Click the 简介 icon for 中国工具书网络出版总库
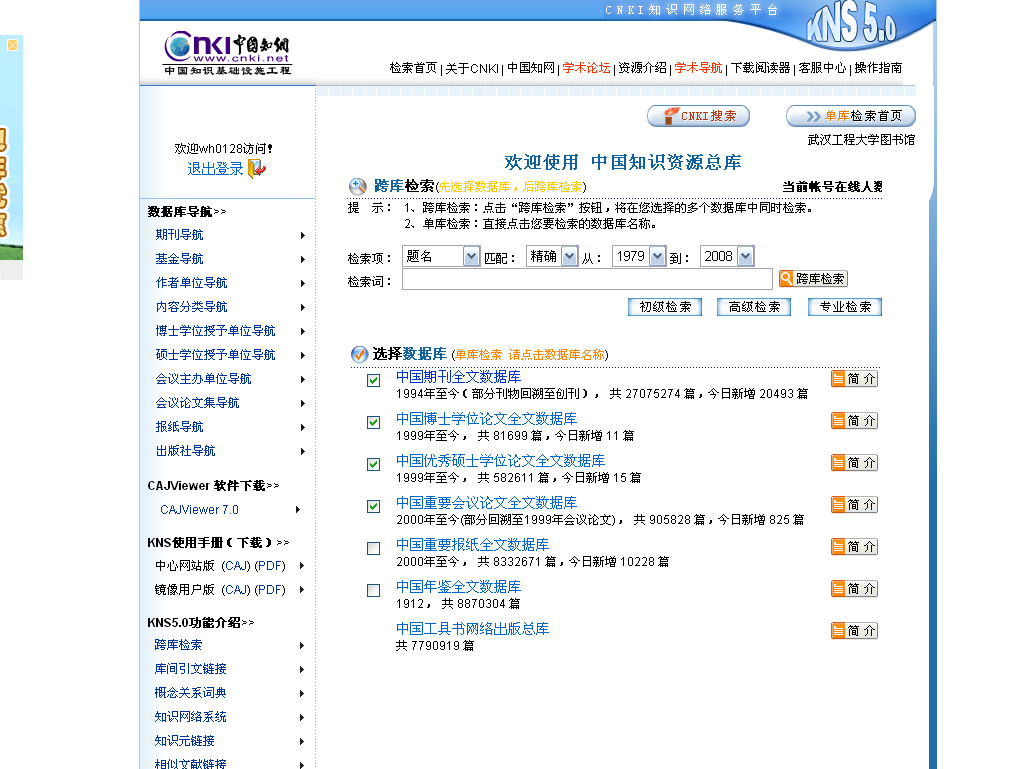Image resolution: width=1020 pixels, height=769 pixels. [x=854, y=630]
